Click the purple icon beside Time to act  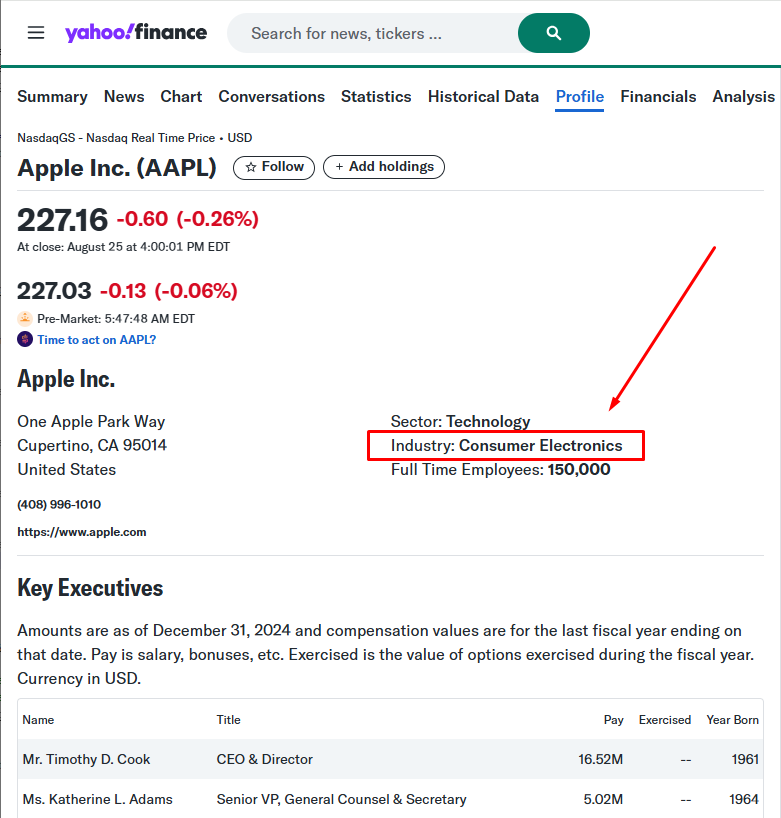(25, 339)
